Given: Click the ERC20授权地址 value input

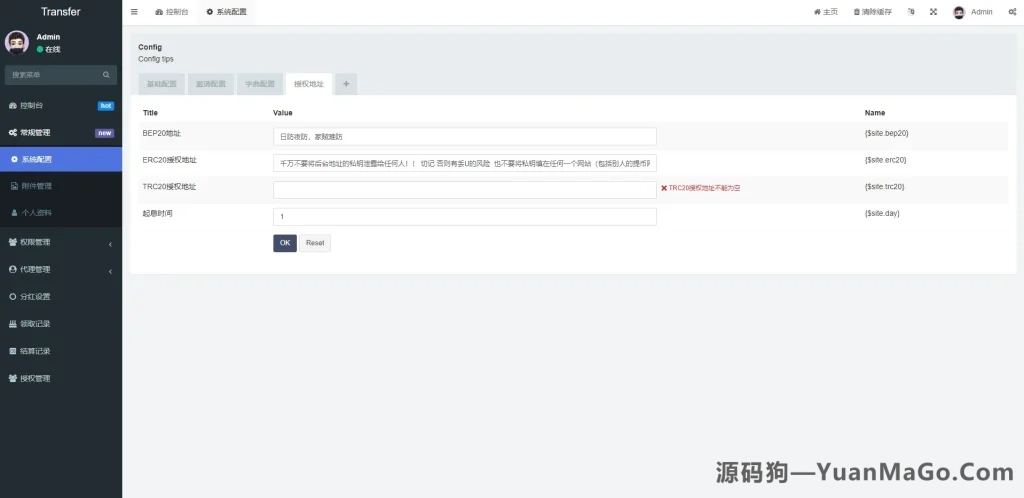Looking at the screenshot, I should coord(464,163).
